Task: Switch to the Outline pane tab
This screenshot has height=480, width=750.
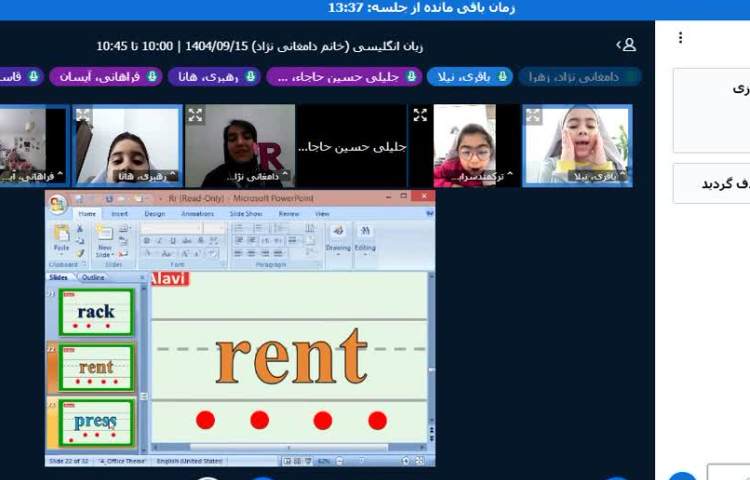Action: point(93,277)
